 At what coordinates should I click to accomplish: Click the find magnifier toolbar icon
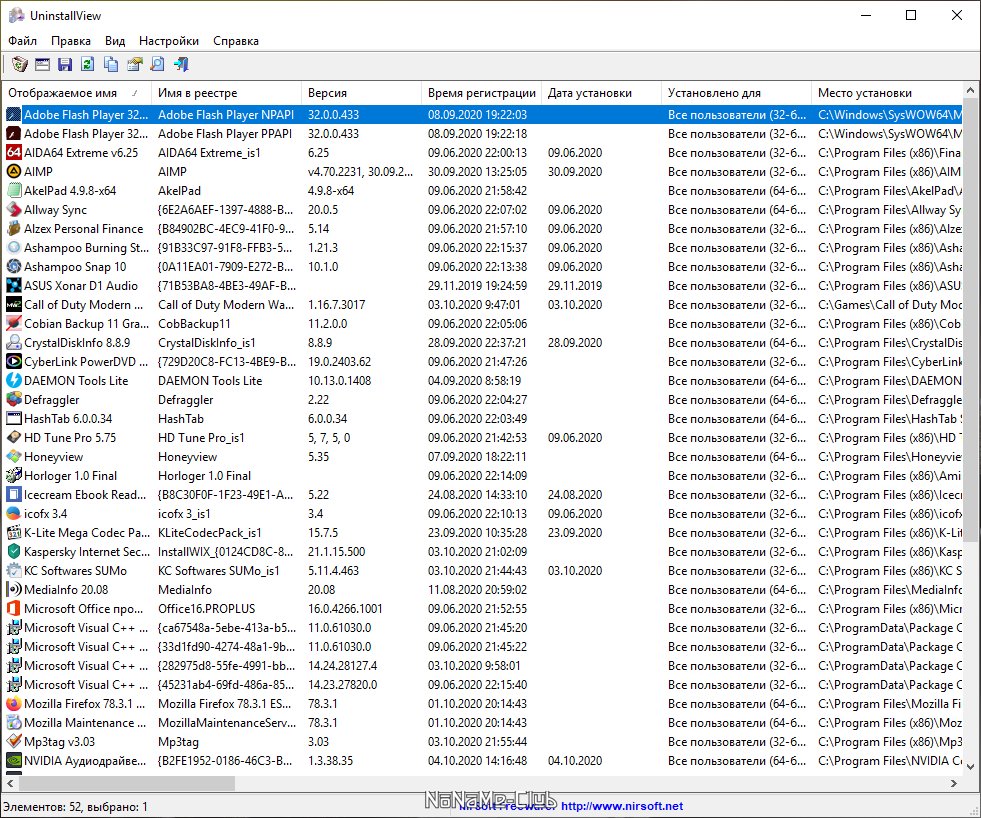[157, 65]
